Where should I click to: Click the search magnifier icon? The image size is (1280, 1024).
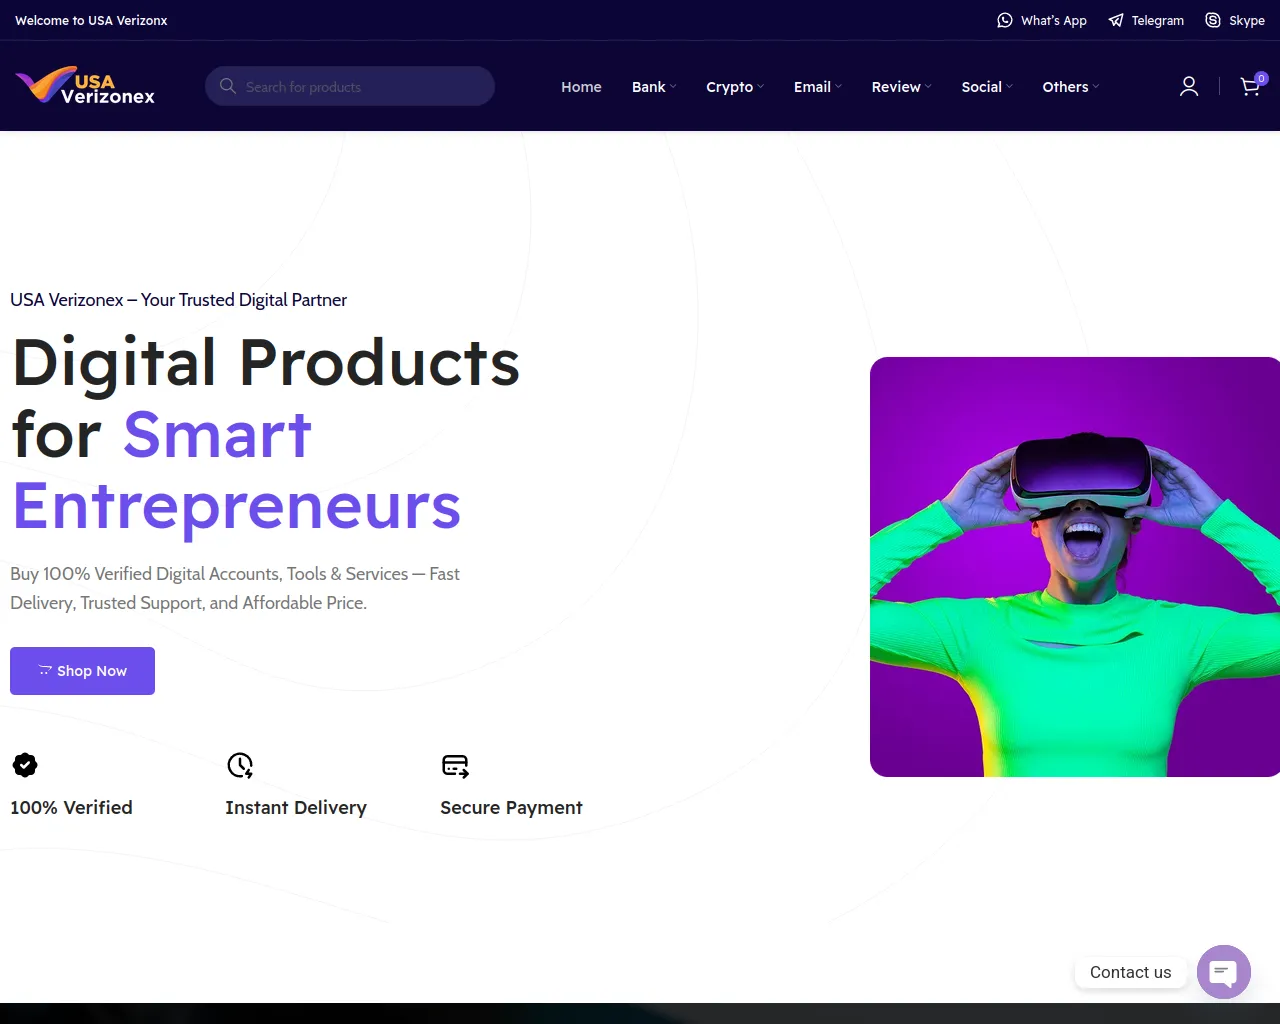click(x=228, y=86)
